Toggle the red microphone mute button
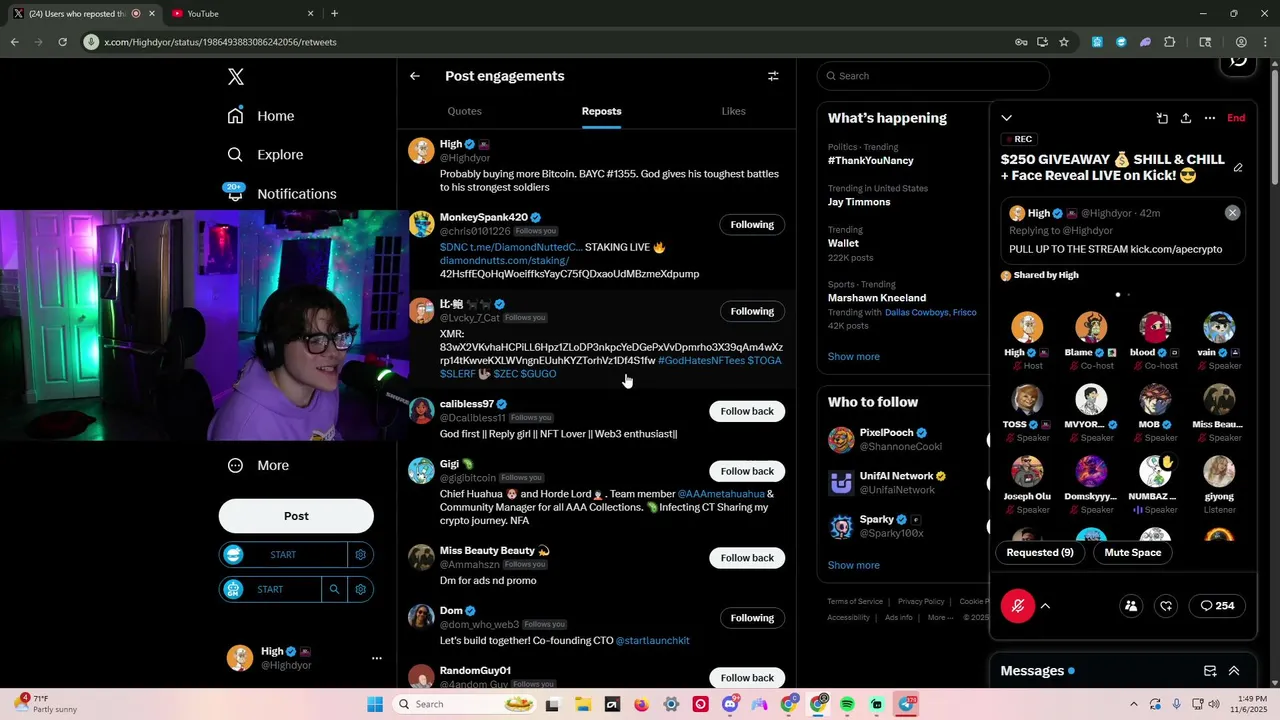This screenshot has width=1280, height=720. [x=1018, y=606]
